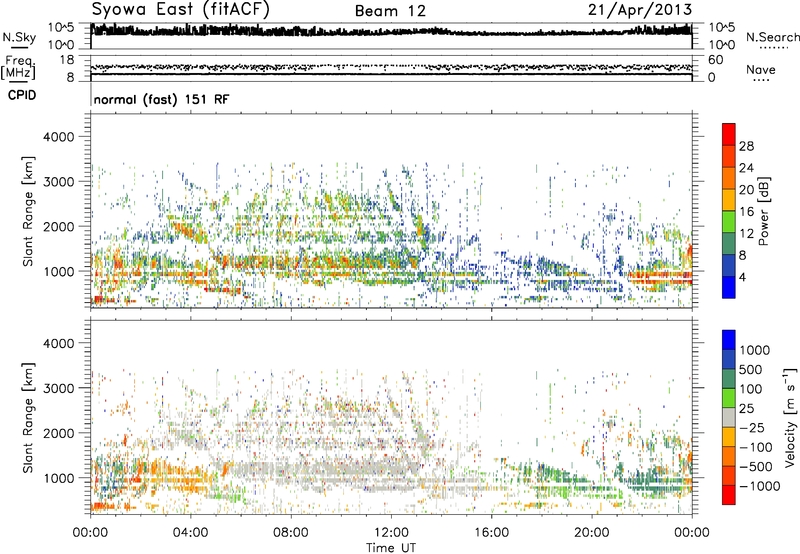Click the '-1000' velocity colorbar tick
This screenshot has height=554, width=800.
point(759,486)
